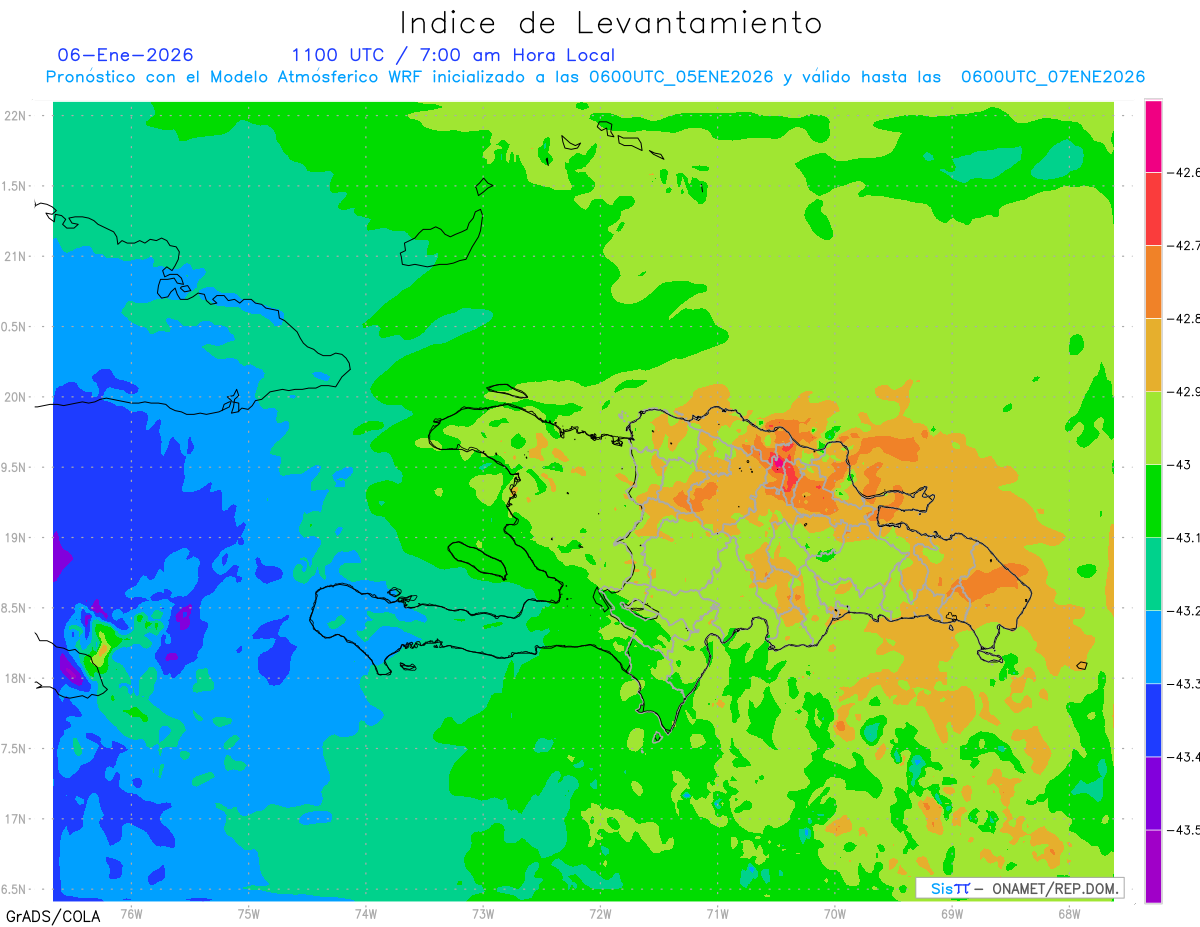Click the '20N' latitude label
Viewport: 1200px width, 927px height.
coord(17,397)
